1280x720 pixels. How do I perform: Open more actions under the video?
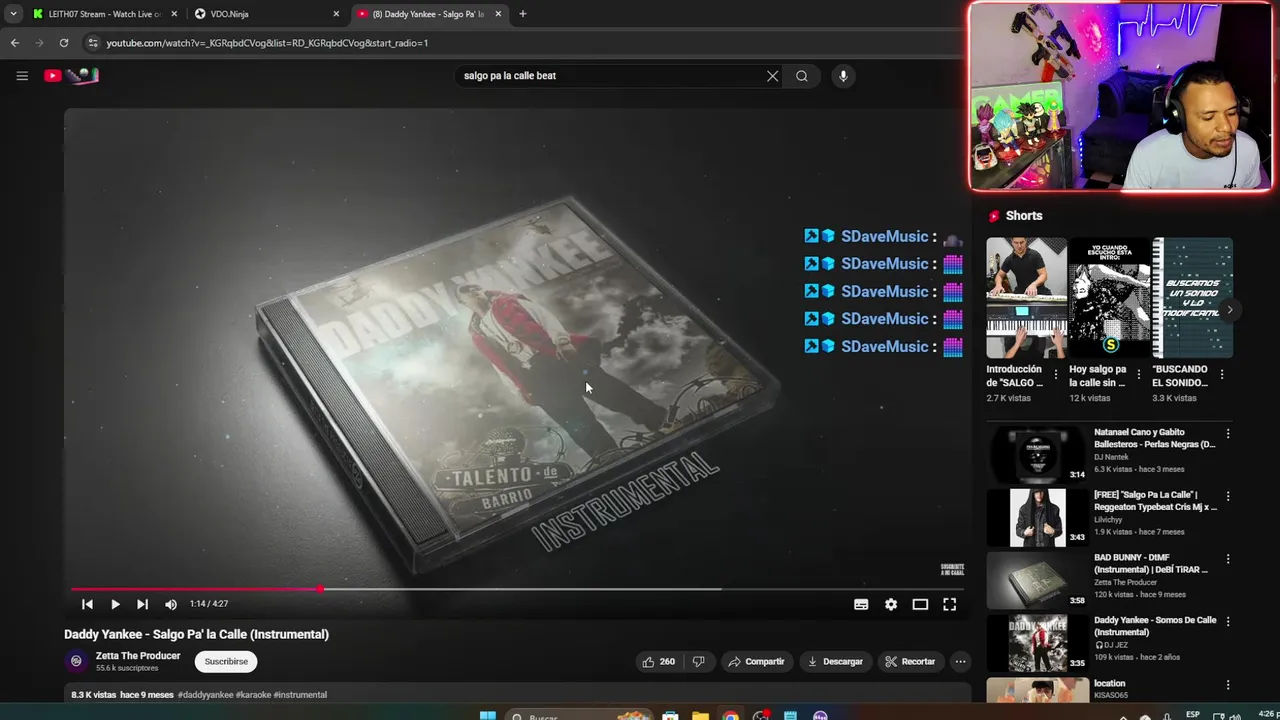click(x=960, y=661)
